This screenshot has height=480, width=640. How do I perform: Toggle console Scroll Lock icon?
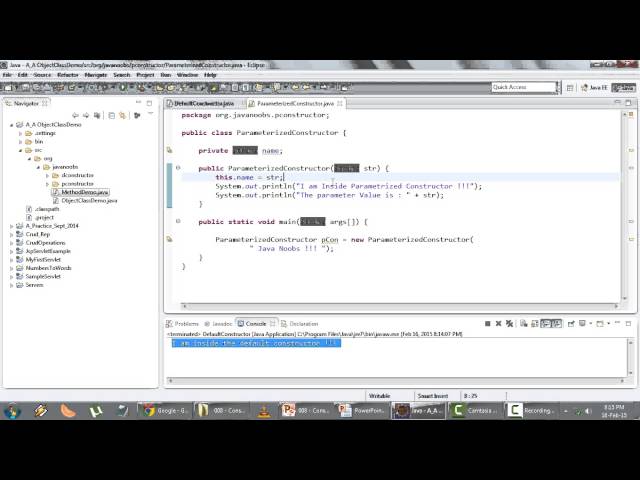click(534, 324)
